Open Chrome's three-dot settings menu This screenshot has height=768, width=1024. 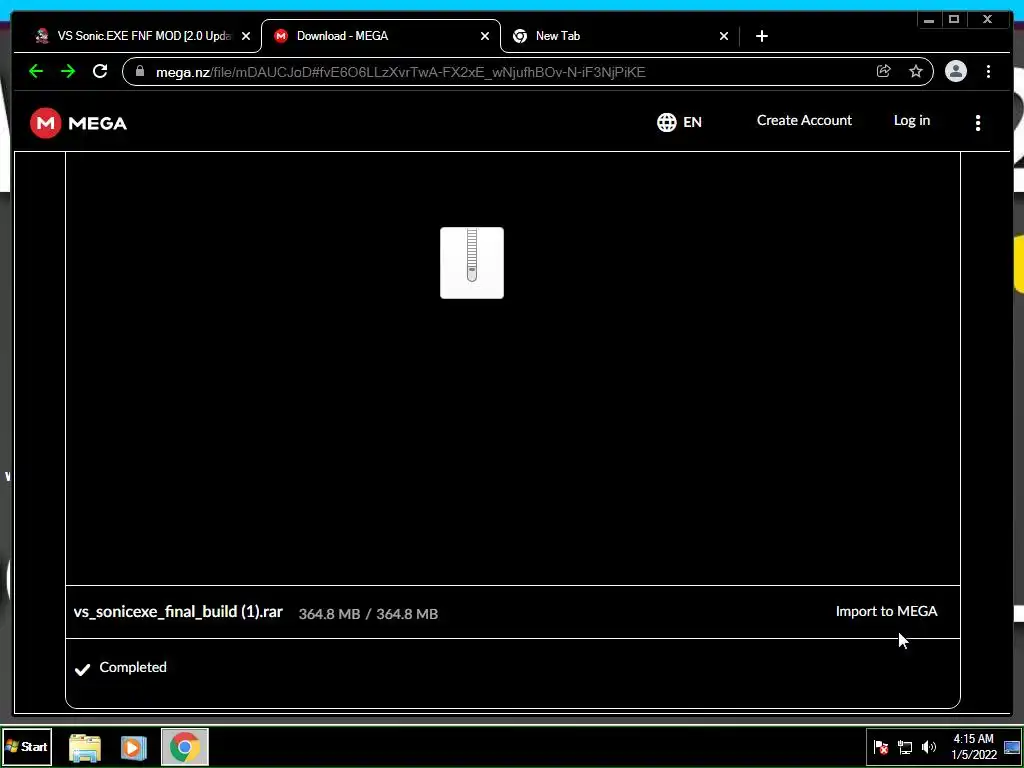tap(988, 71)
